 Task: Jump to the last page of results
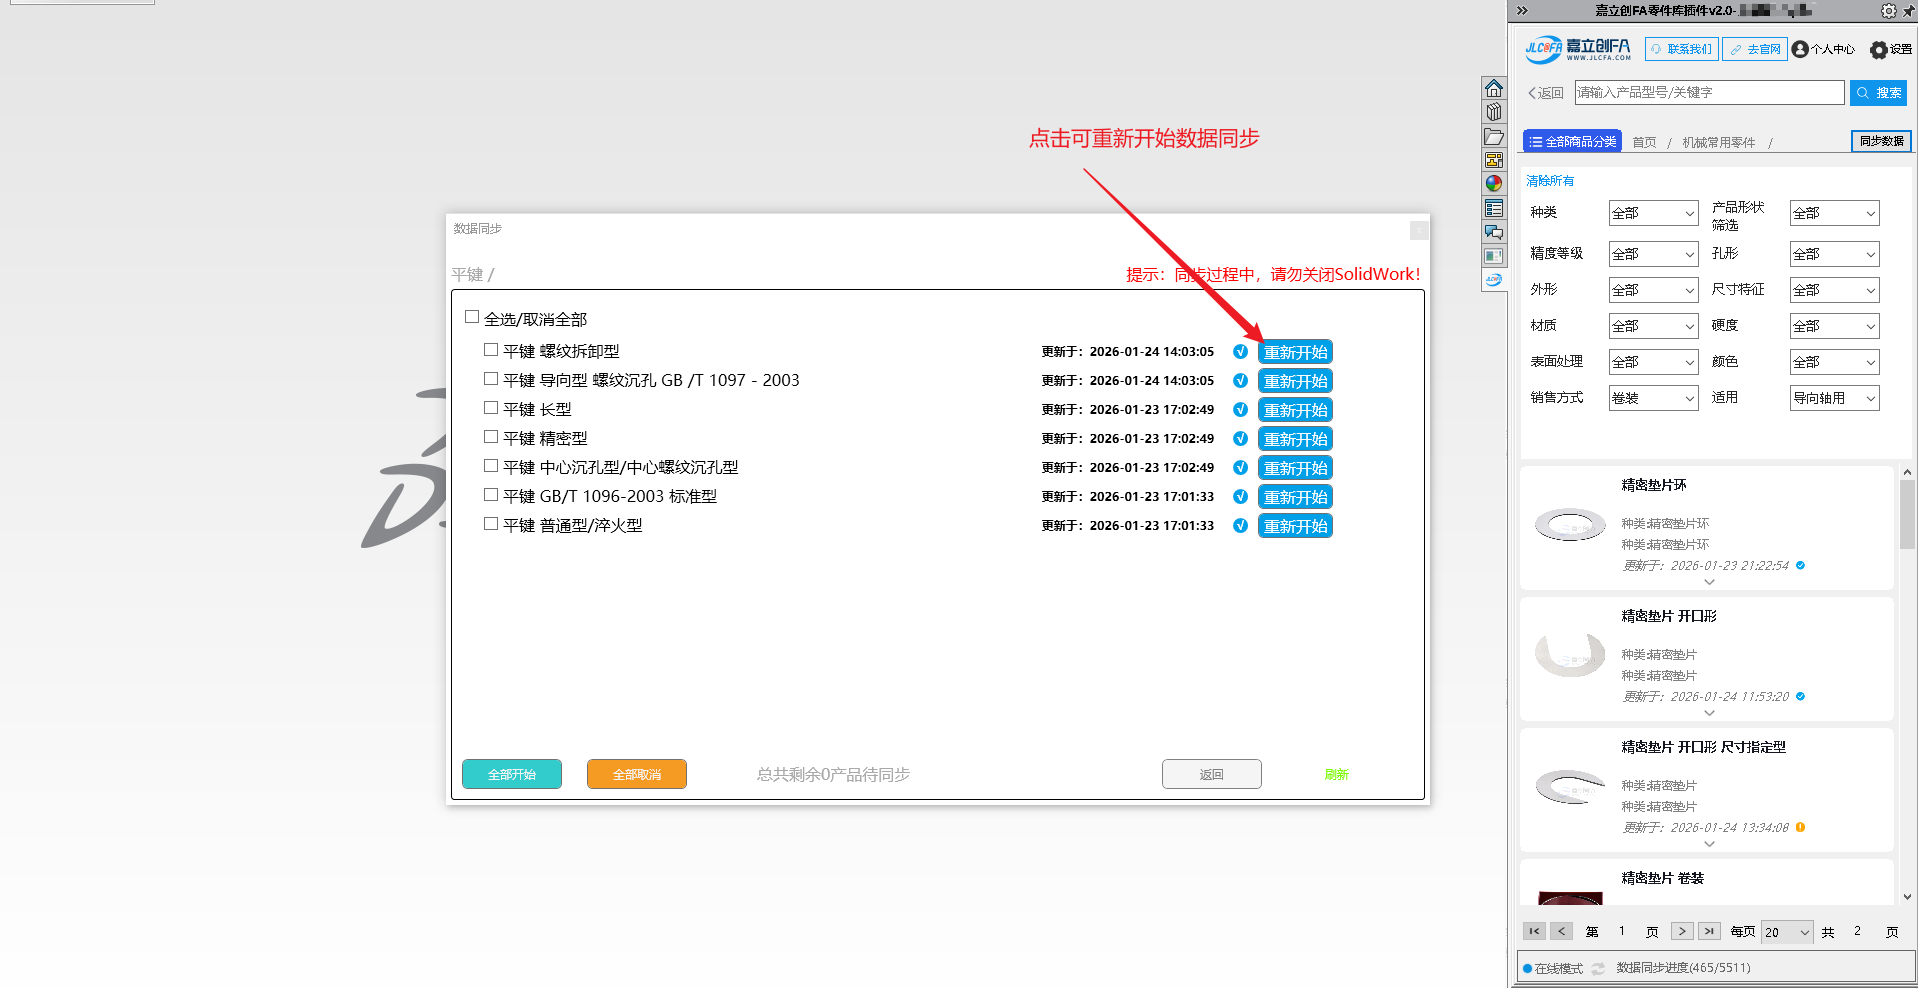click(1709, 931)
